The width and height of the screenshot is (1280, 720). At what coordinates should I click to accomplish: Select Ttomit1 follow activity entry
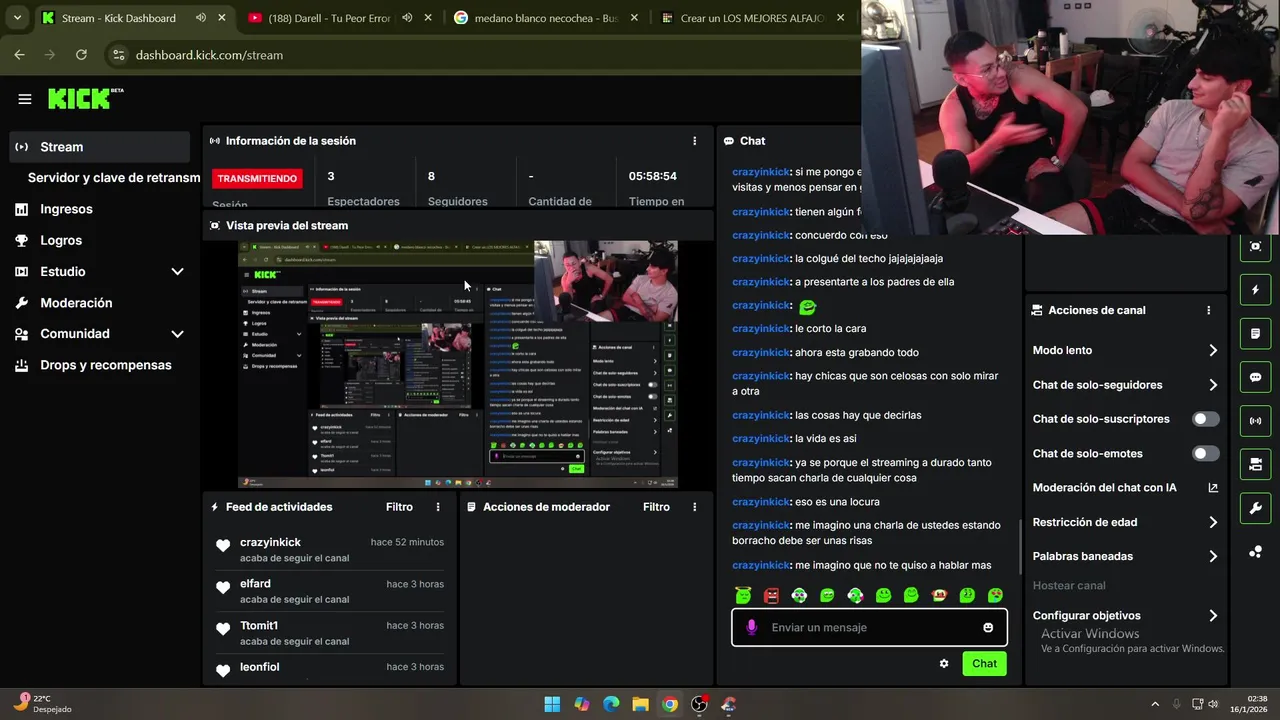330,633
